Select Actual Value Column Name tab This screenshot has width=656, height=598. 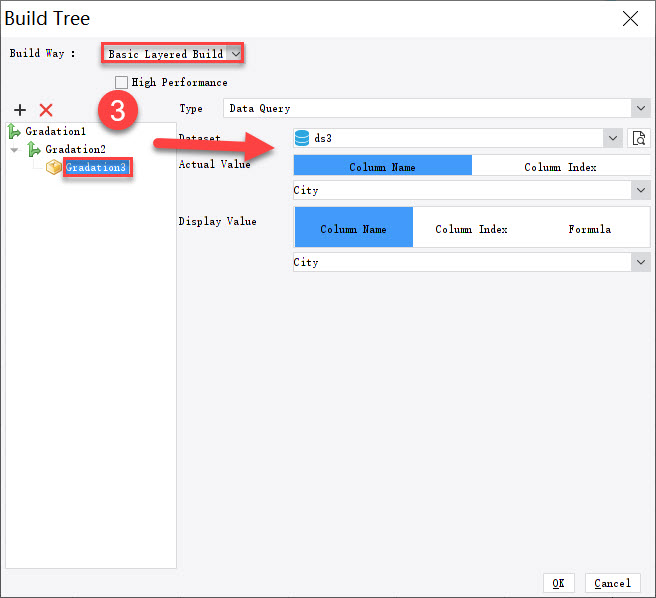383,165
